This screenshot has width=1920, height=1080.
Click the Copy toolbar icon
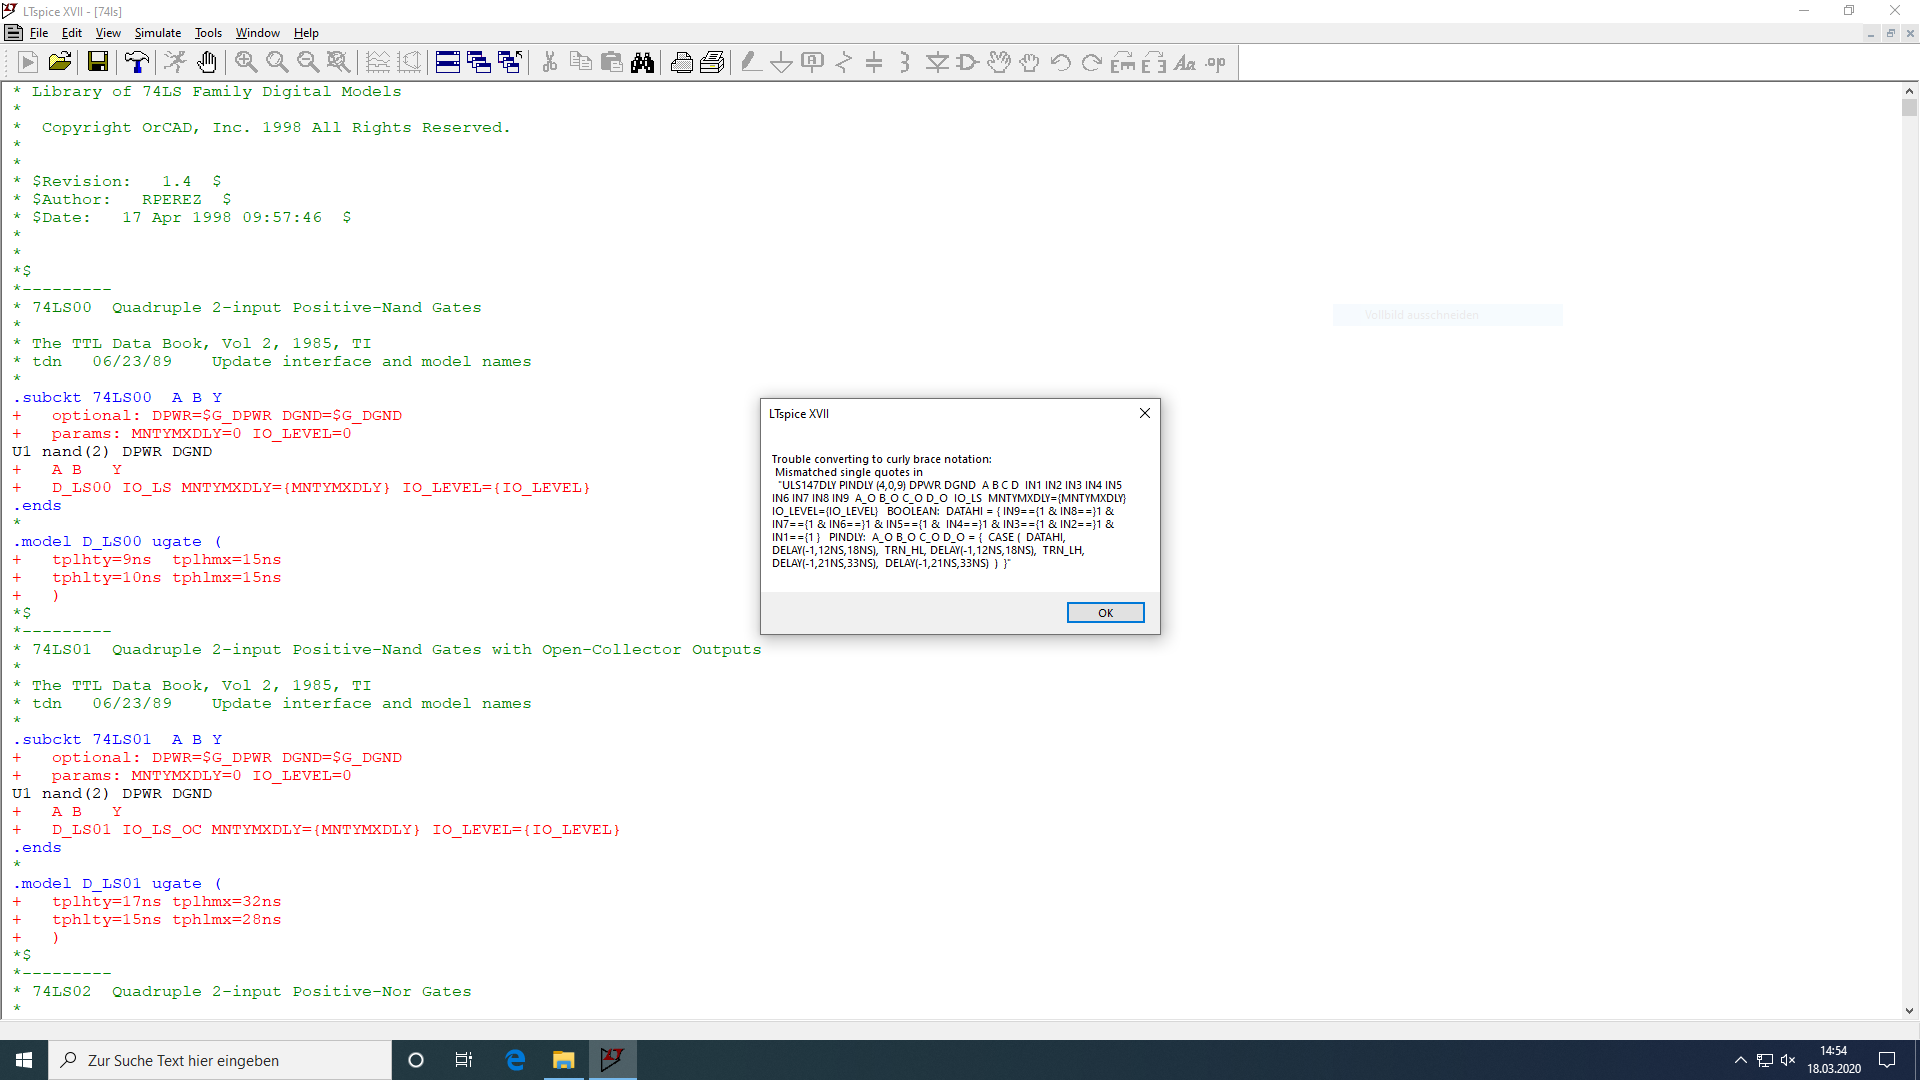[580, 63]
